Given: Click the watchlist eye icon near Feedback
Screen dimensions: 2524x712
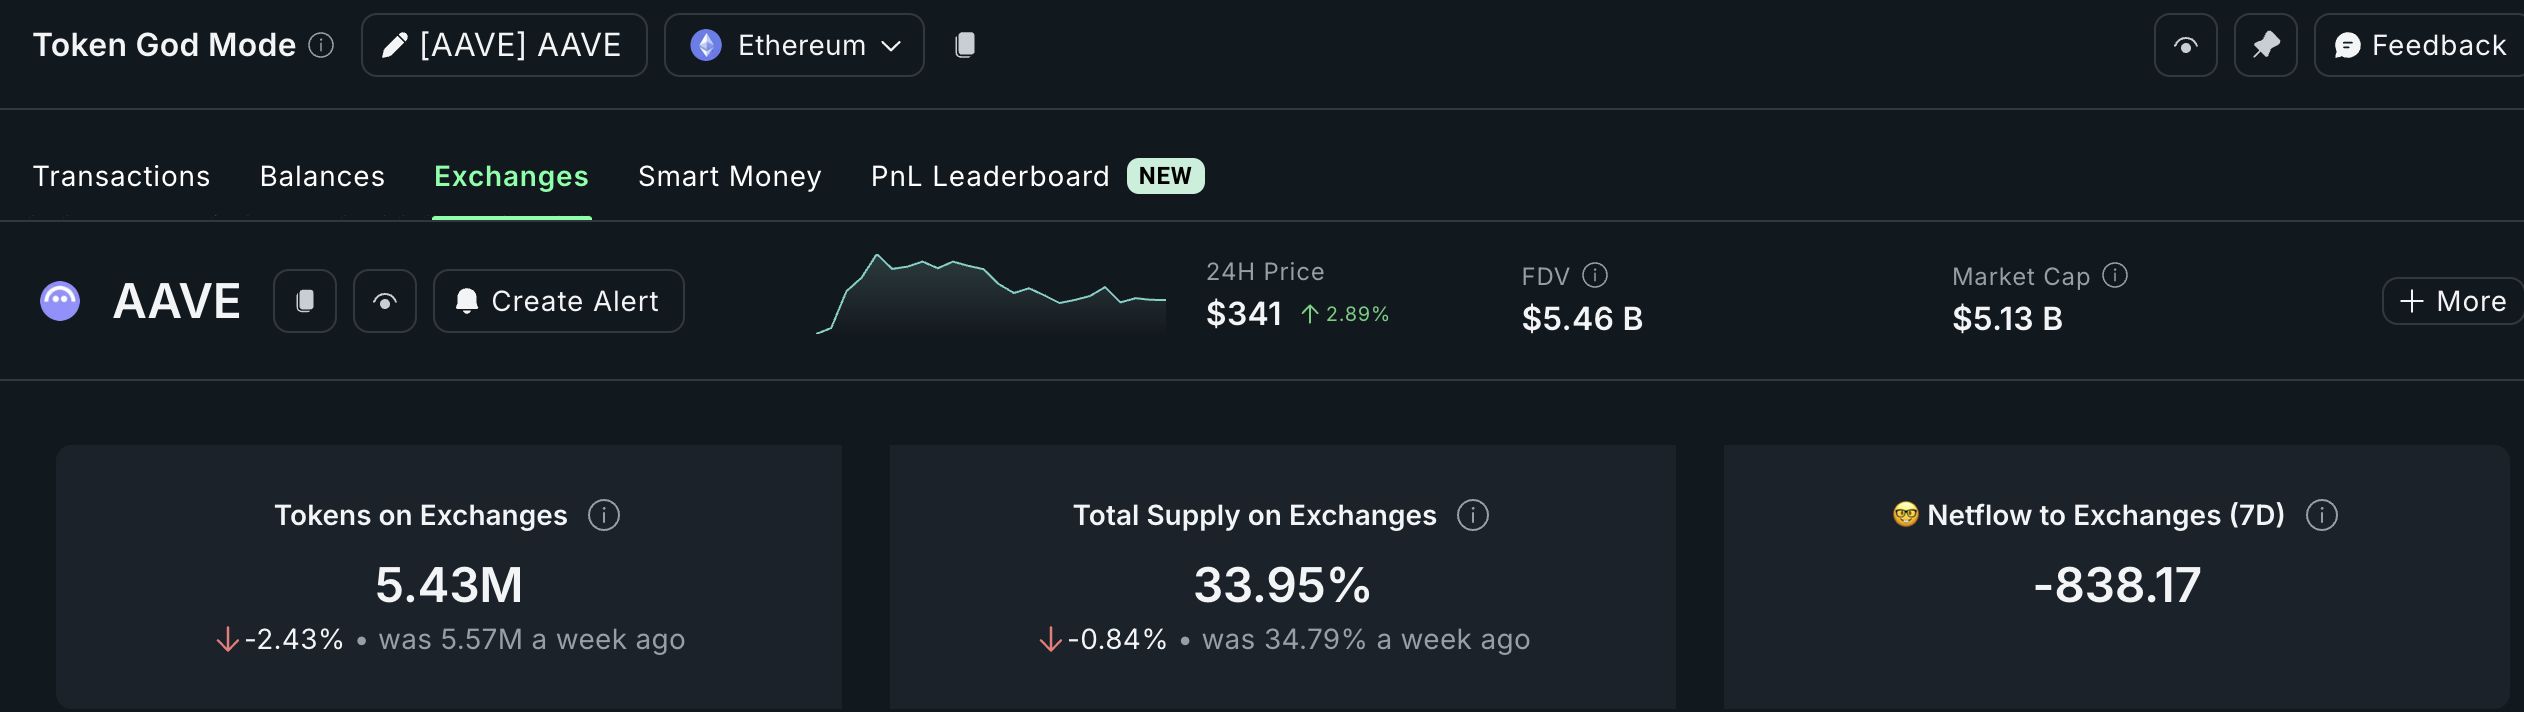Looking at the screenshot, I should pos(2184,45).
